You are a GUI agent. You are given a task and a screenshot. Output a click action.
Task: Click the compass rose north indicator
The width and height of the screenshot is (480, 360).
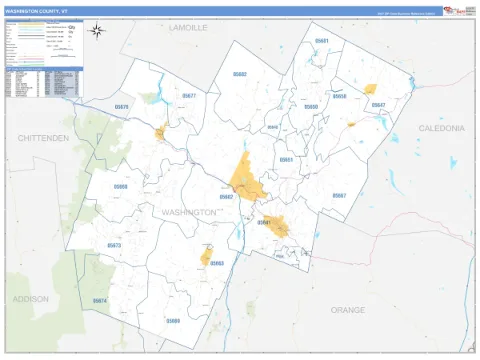click(x=97, y=31)
